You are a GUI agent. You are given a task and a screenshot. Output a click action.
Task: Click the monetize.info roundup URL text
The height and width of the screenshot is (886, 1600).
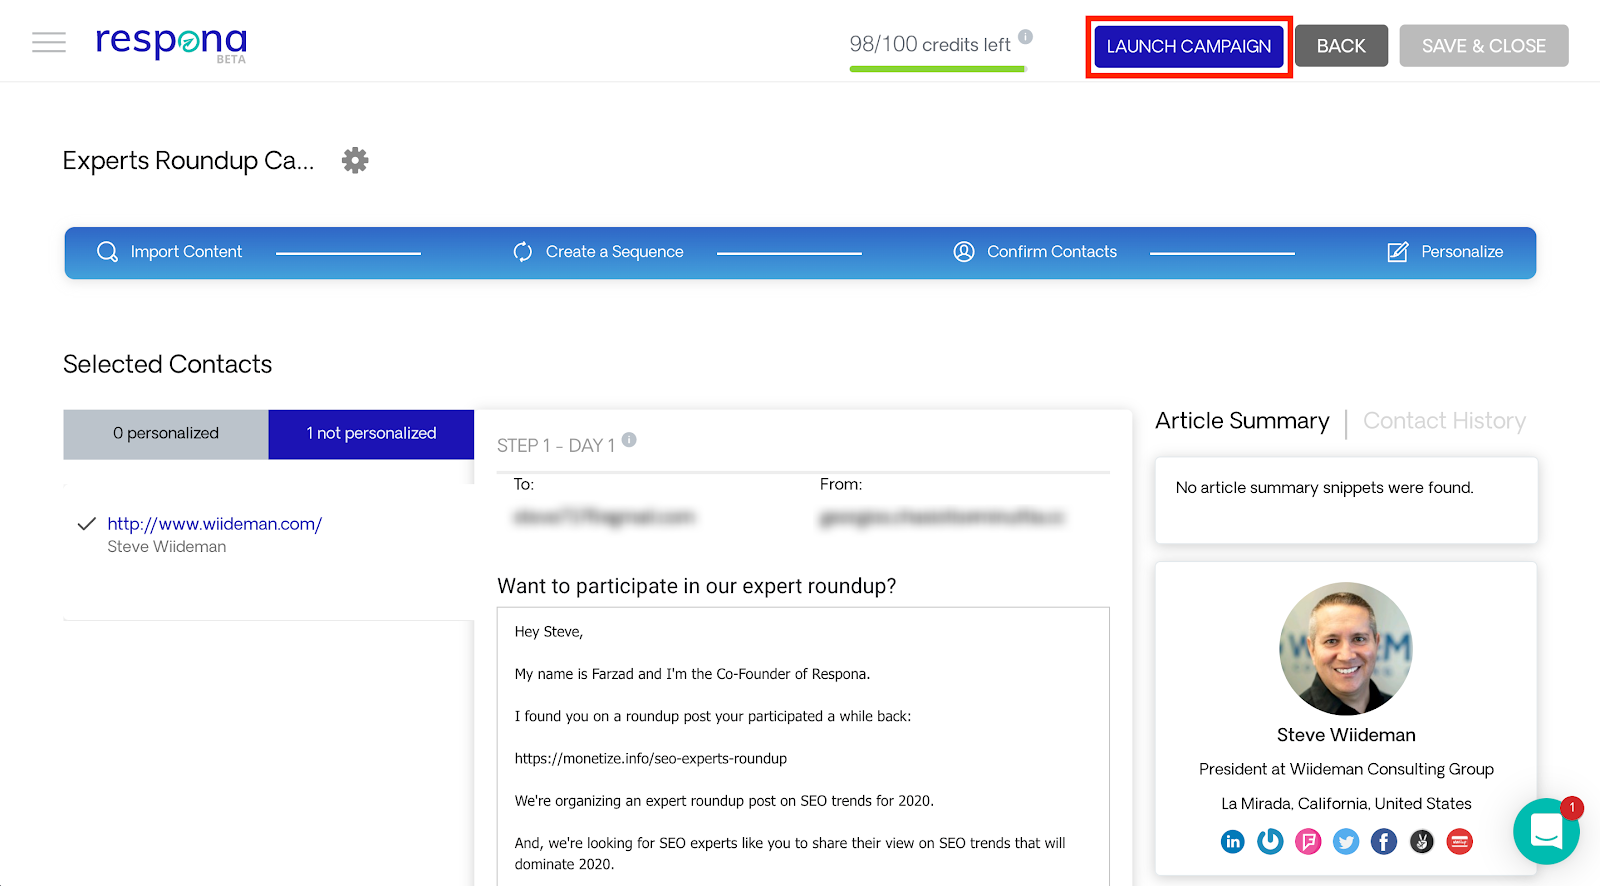point(651,759)
